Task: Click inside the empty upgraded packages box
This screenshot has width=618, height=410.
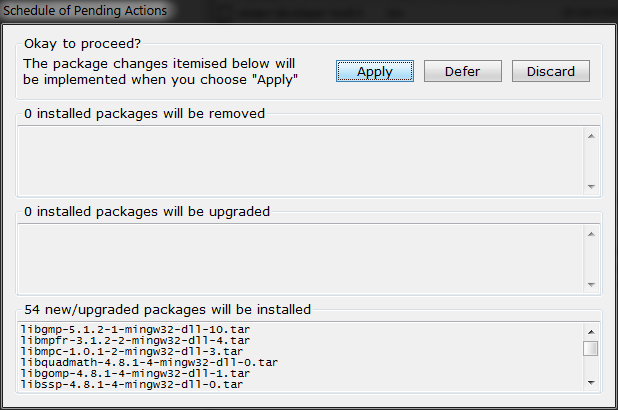Action: [300, 257]
